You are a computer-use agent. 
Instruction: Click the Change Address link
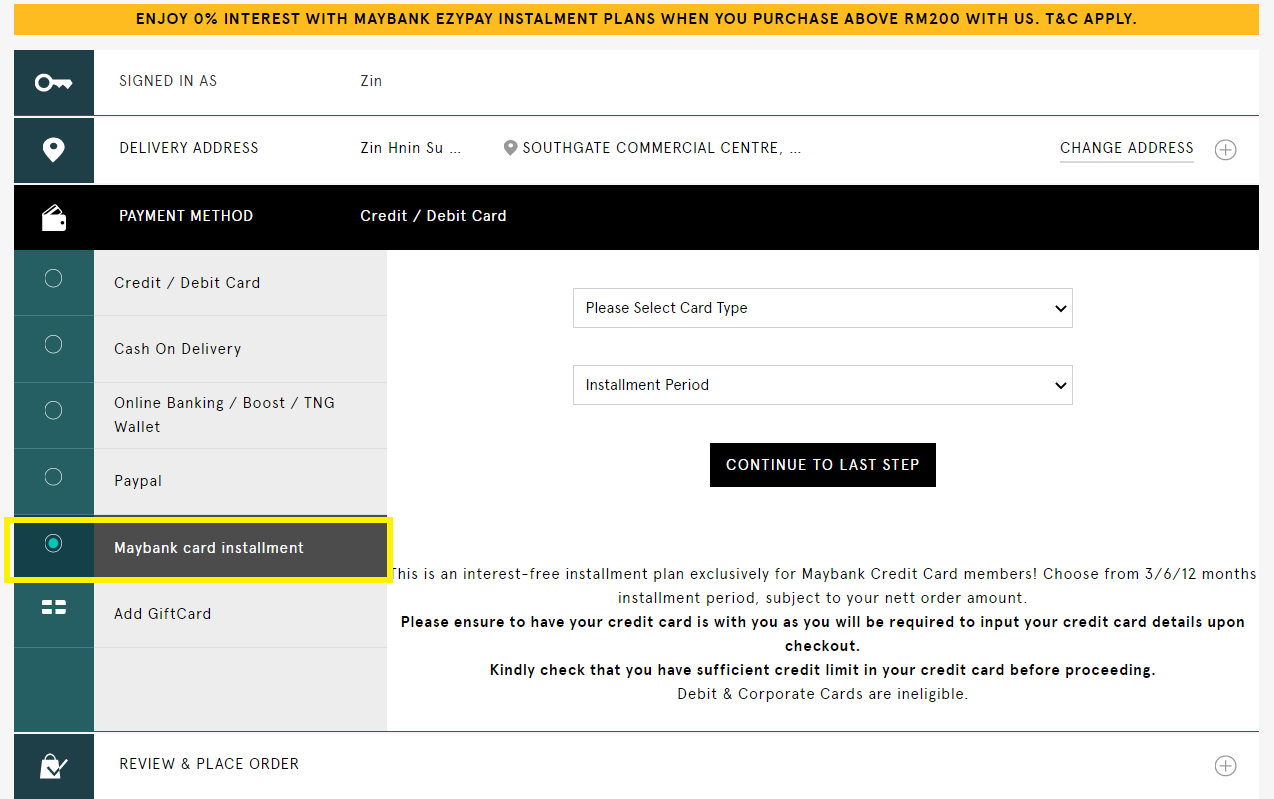1126,148
